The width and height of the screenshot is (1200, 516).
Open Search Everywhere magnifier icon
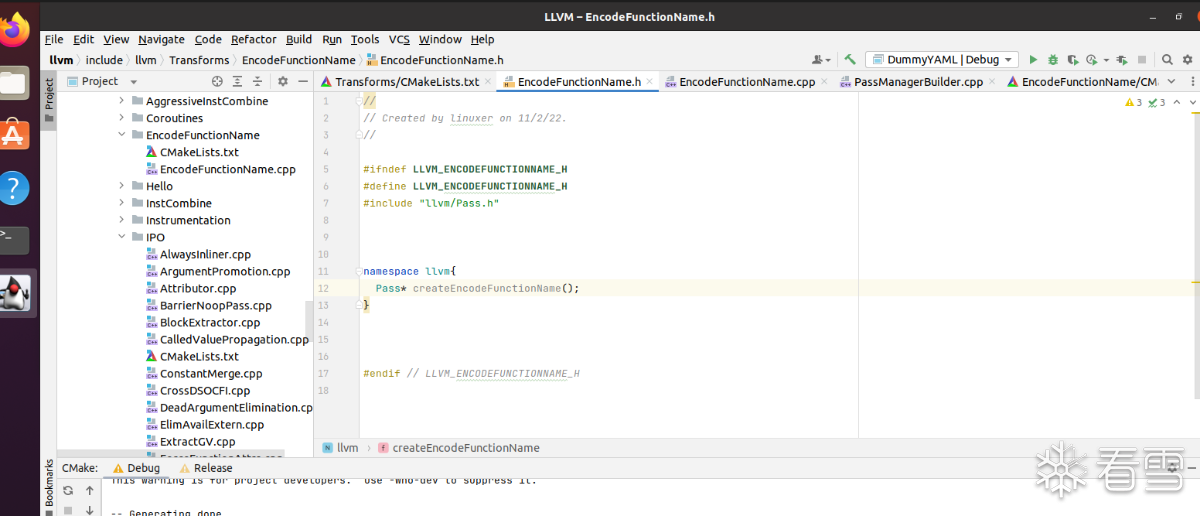pyautogui.click(x=1167, y=60)
